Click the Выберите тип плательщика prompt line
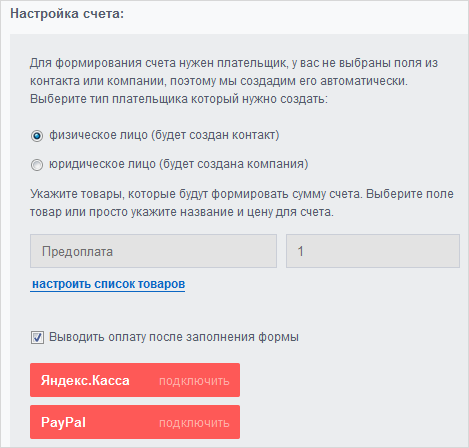 [x=179, y=99]
